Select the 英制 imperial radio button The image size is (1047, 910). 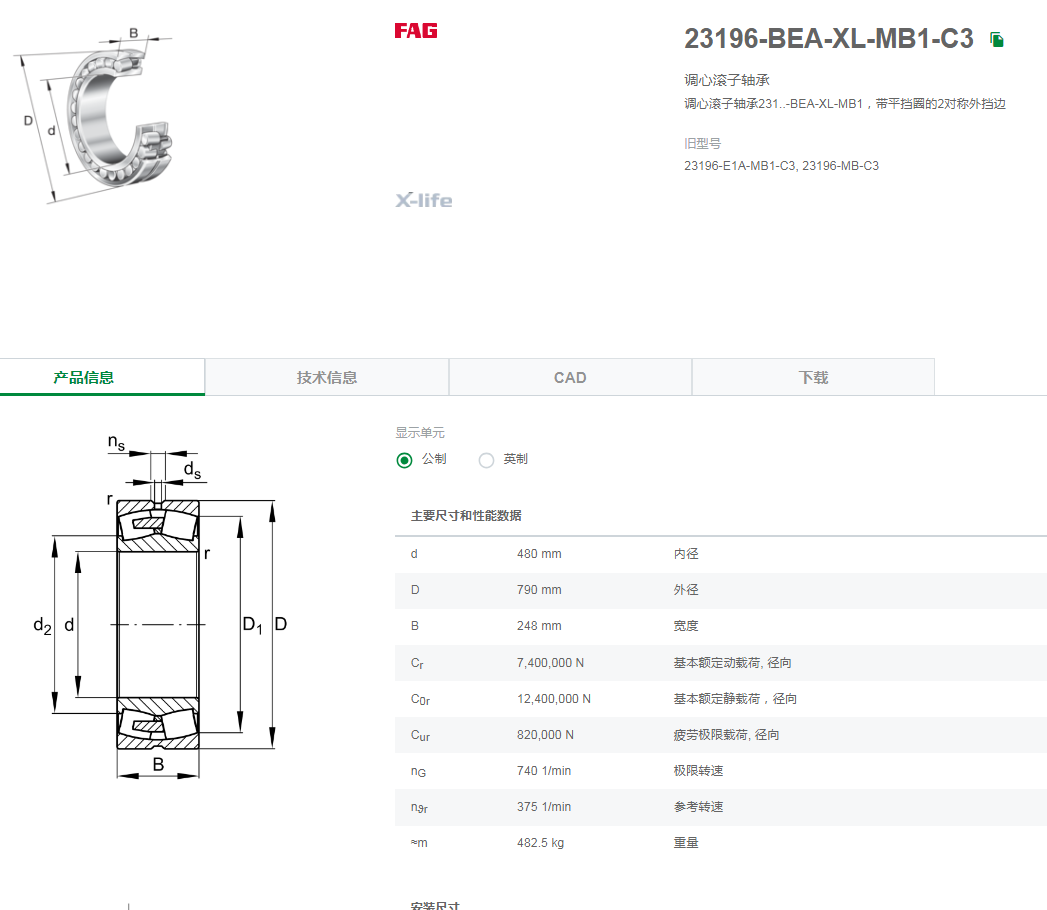486,460
